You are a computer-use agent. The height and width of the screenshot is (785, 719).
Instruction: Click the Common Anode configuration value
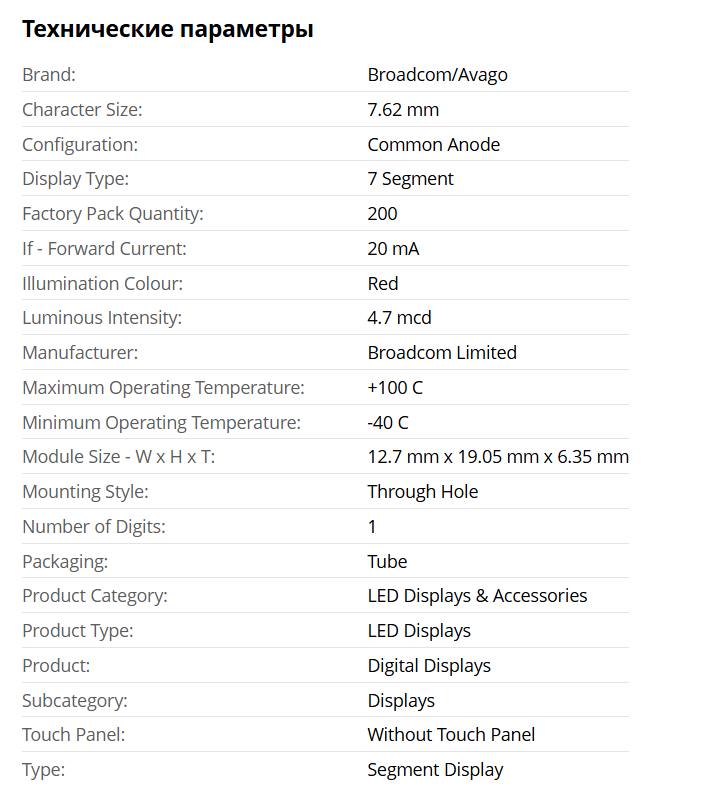click(433, 145)
